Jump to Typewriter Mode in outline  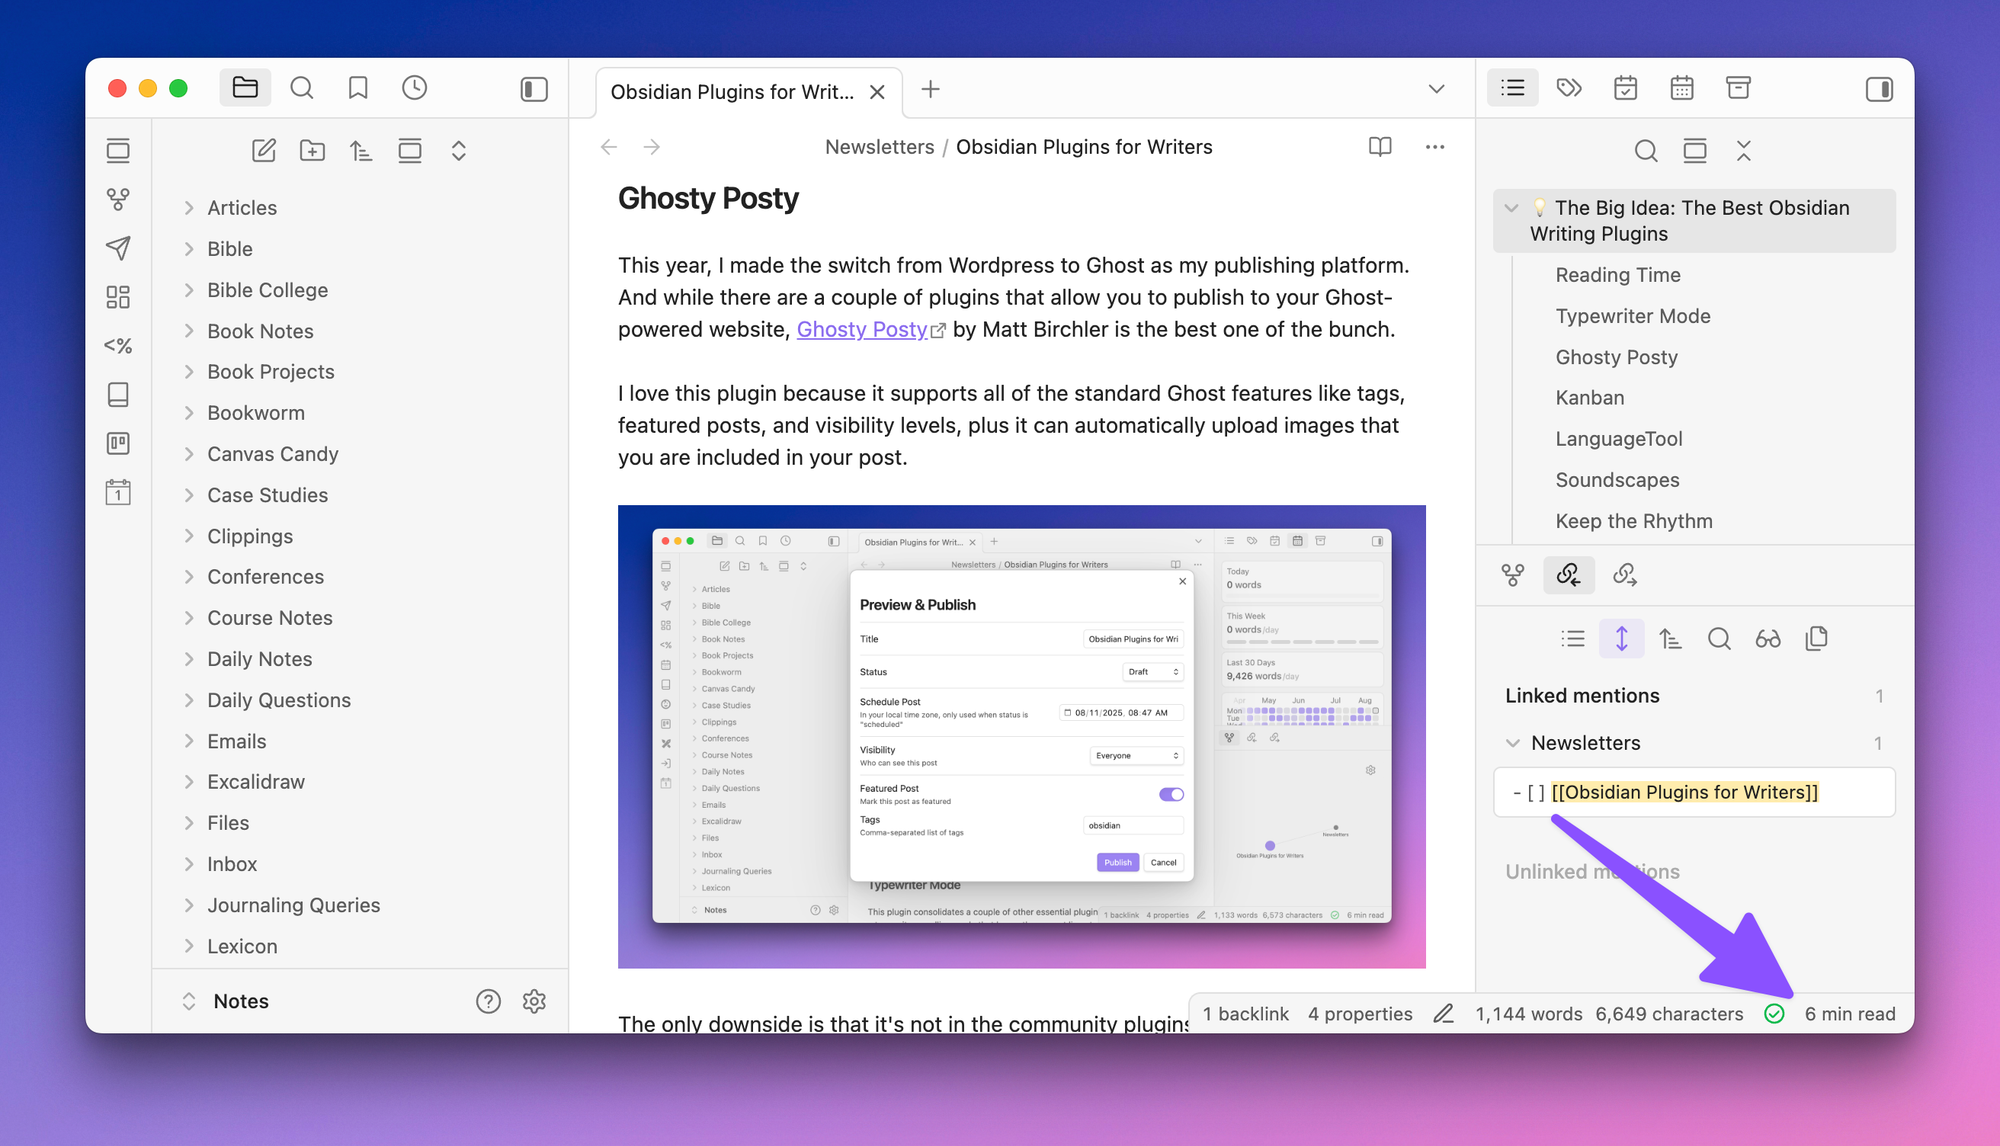(x=1632, y=316)
